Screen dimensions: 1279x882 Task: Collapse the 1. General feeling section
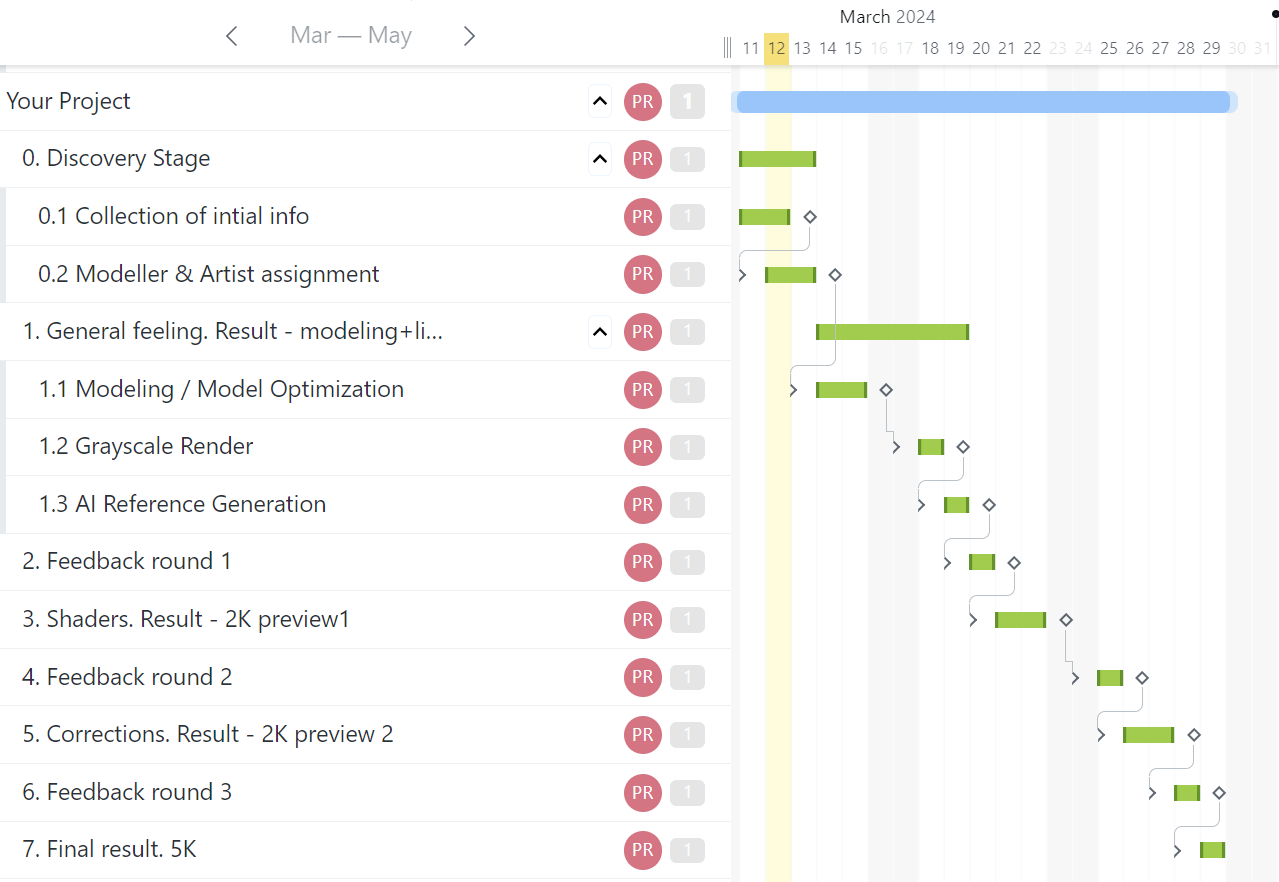click(600, 331)
